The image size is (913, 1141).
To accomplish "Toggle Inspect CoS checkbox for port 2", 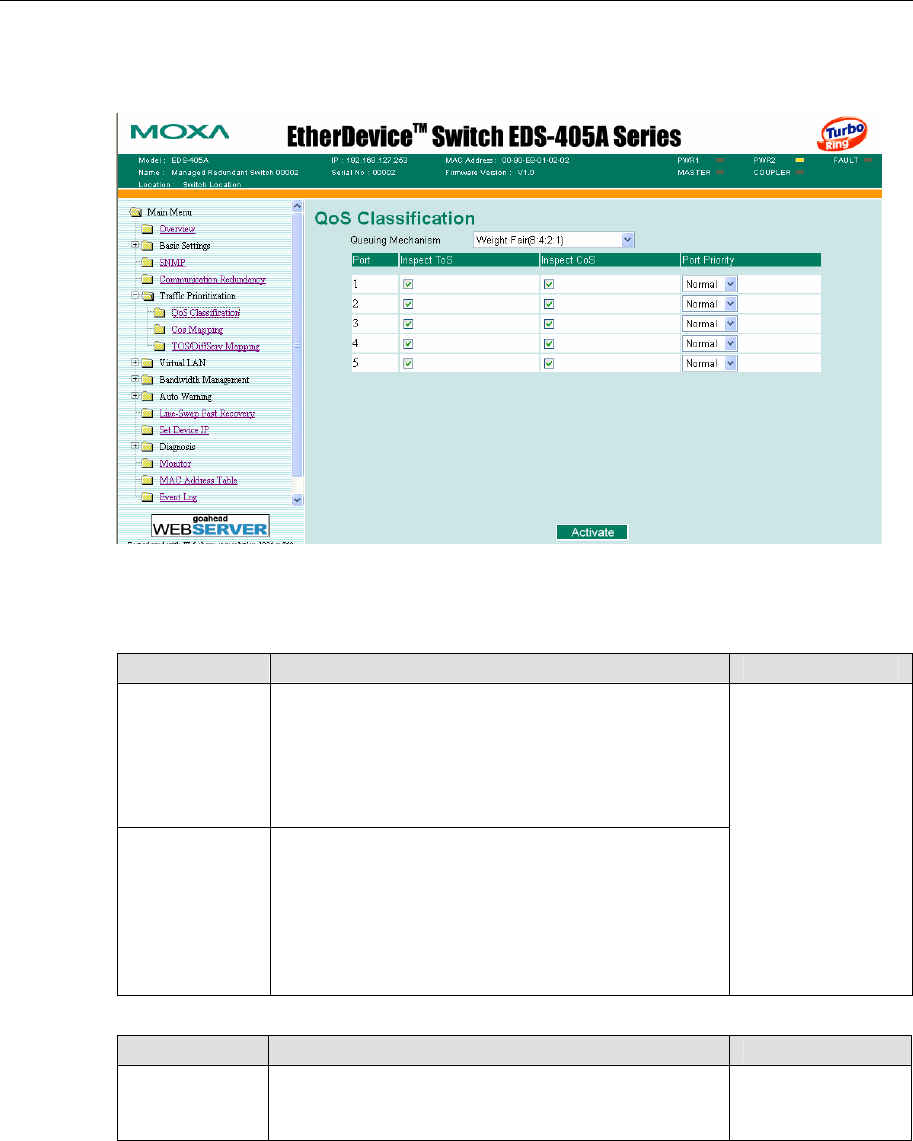I will pos(549,304).
